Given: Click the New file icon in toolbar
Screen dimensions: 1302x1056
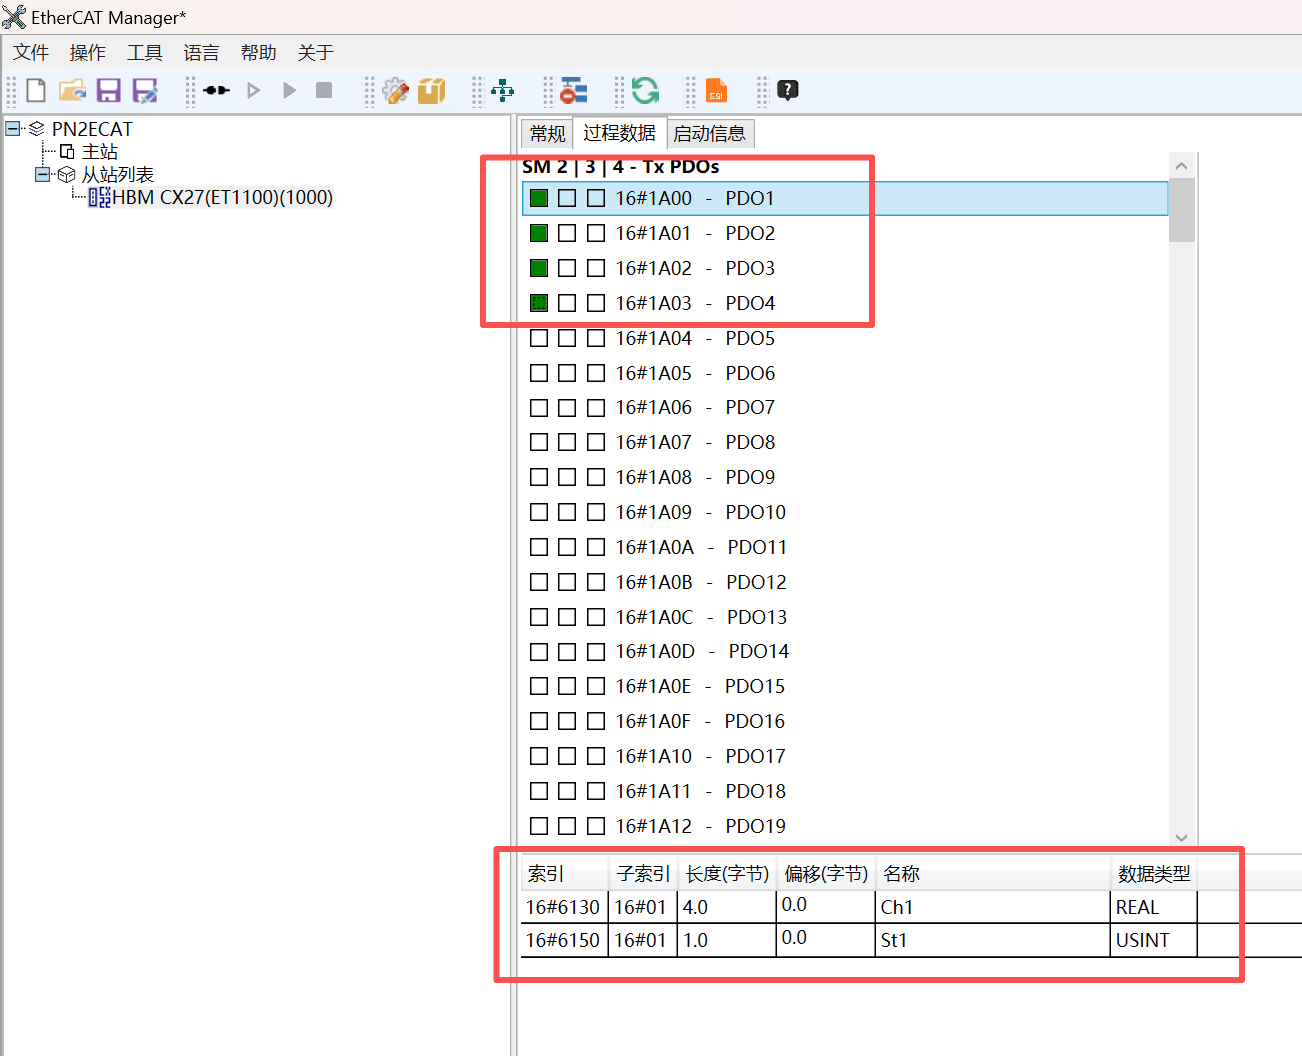Looking at the screenshot, I should [36, 91].
